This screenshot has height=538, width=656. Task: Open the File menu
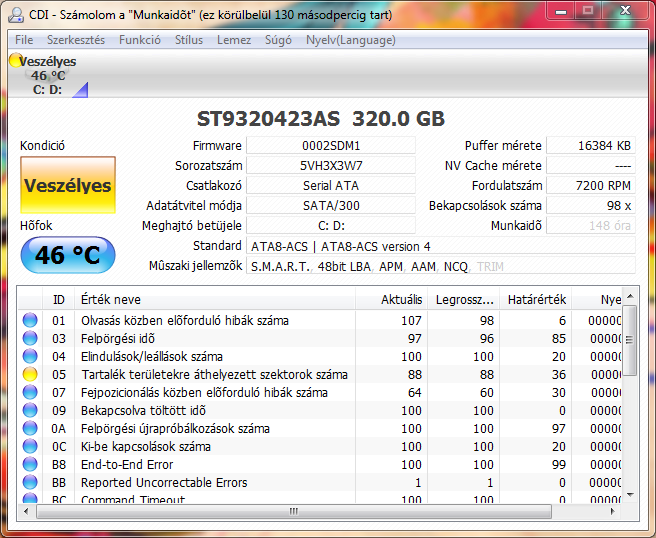pos(24,40)
